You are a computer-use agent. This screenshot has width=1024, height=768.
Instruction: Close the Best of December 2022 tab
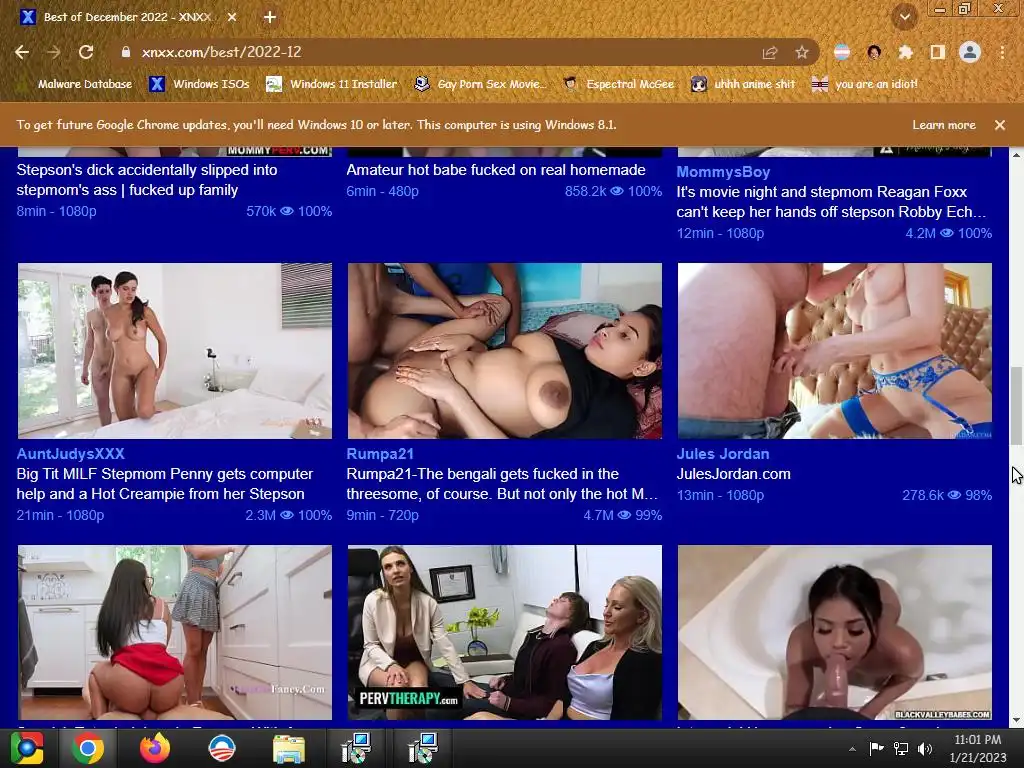click(232, 17)
